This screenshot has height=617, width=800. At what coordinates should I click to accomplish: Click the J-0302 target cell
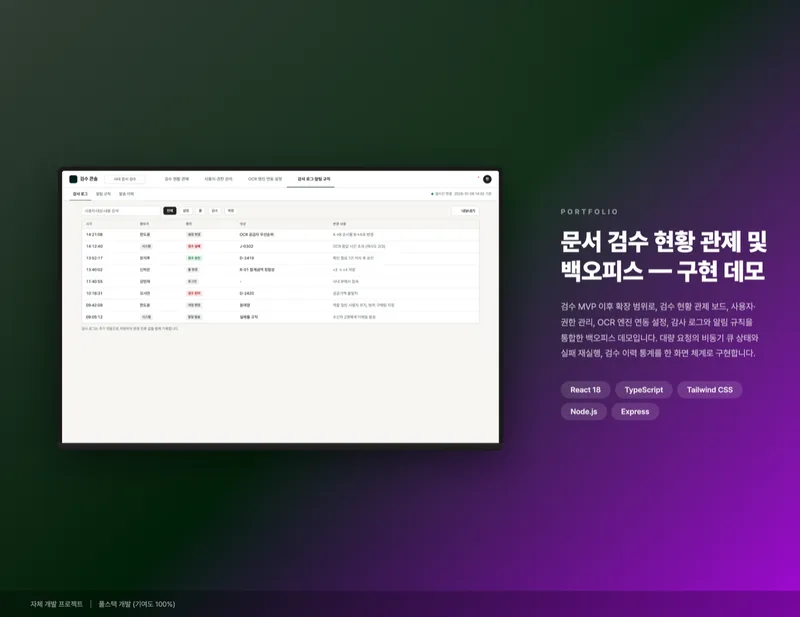point(246,246)
